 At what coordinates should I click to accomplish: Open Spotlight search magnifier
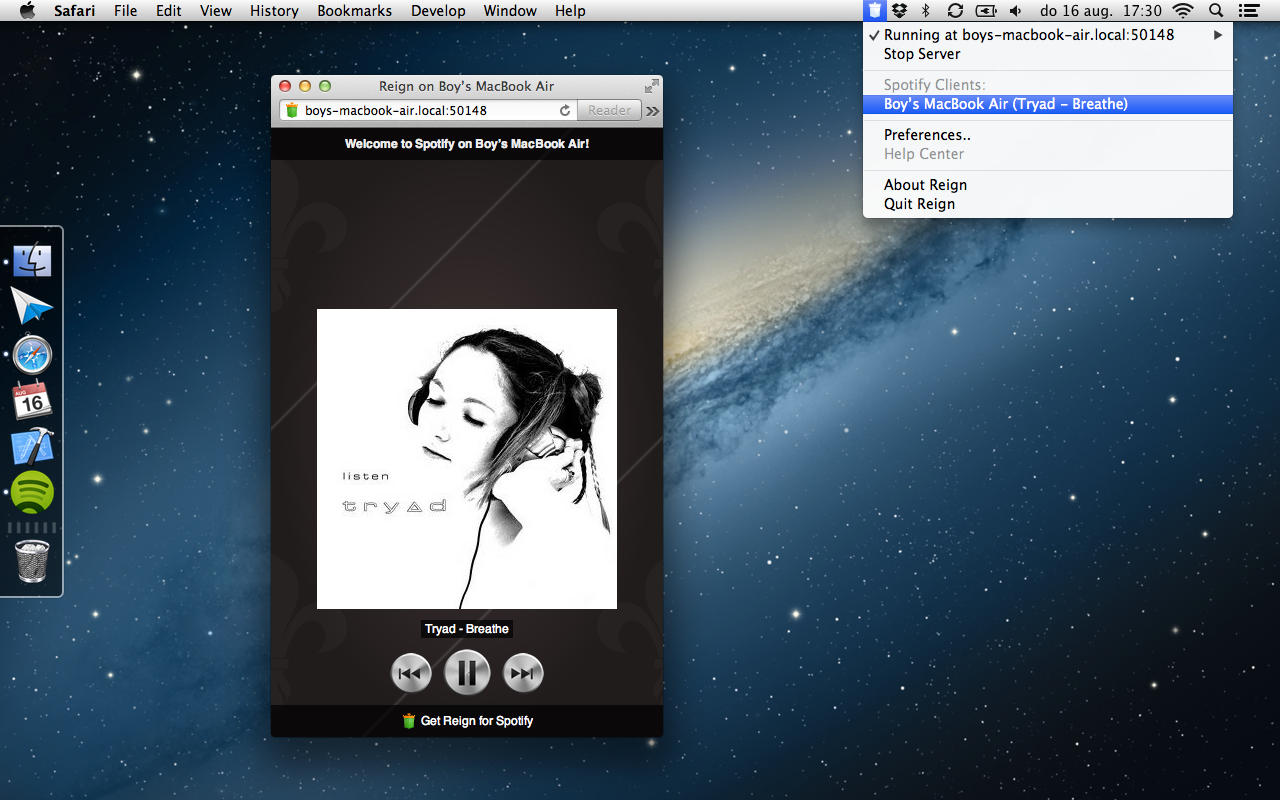click(x=1216, y=11)
